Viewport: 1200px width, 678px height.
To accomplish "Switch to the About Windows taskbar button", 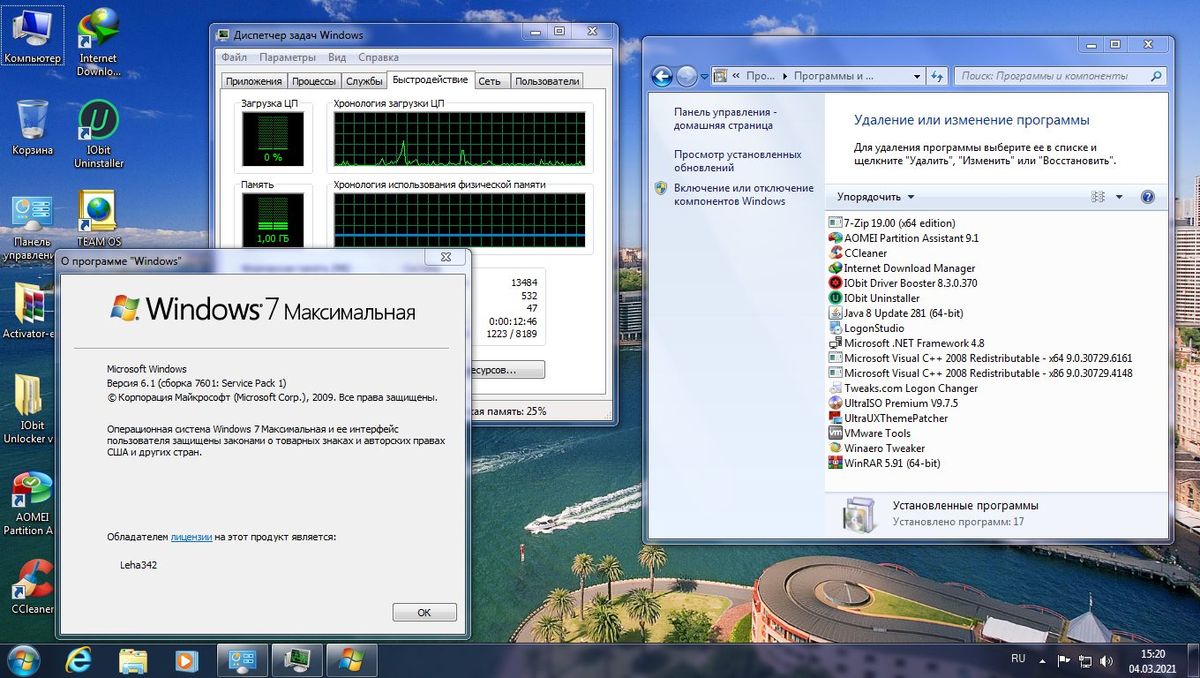I will 351,659.
